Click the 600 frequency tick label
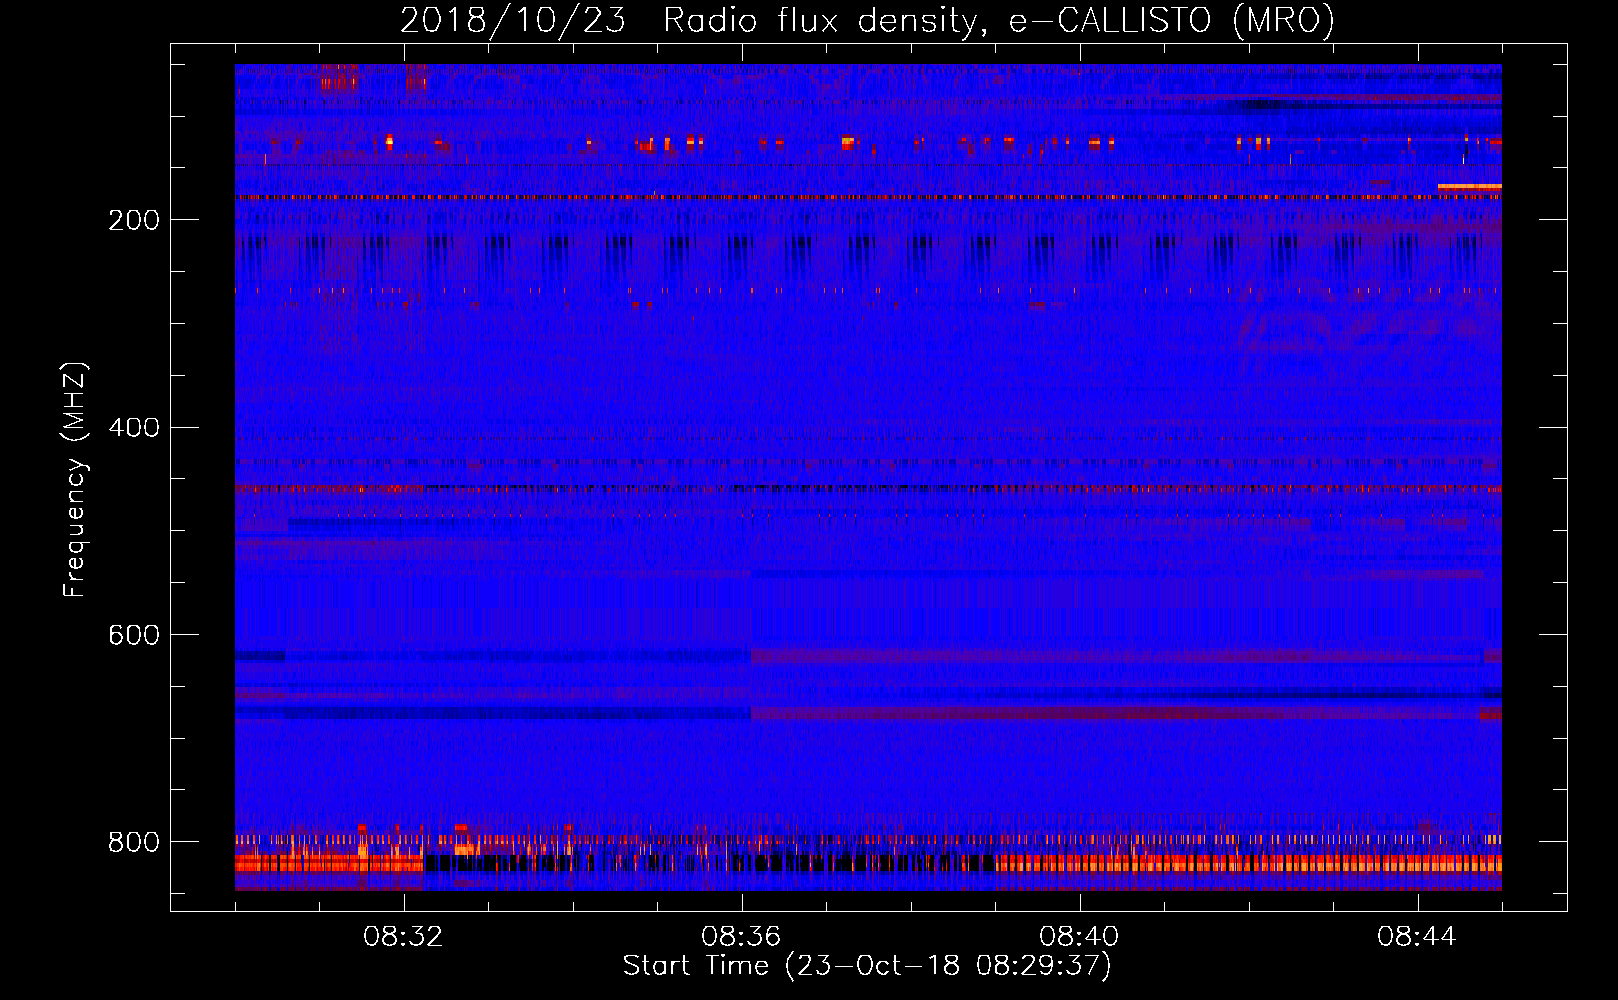1618x1000 pixels. 134,636
